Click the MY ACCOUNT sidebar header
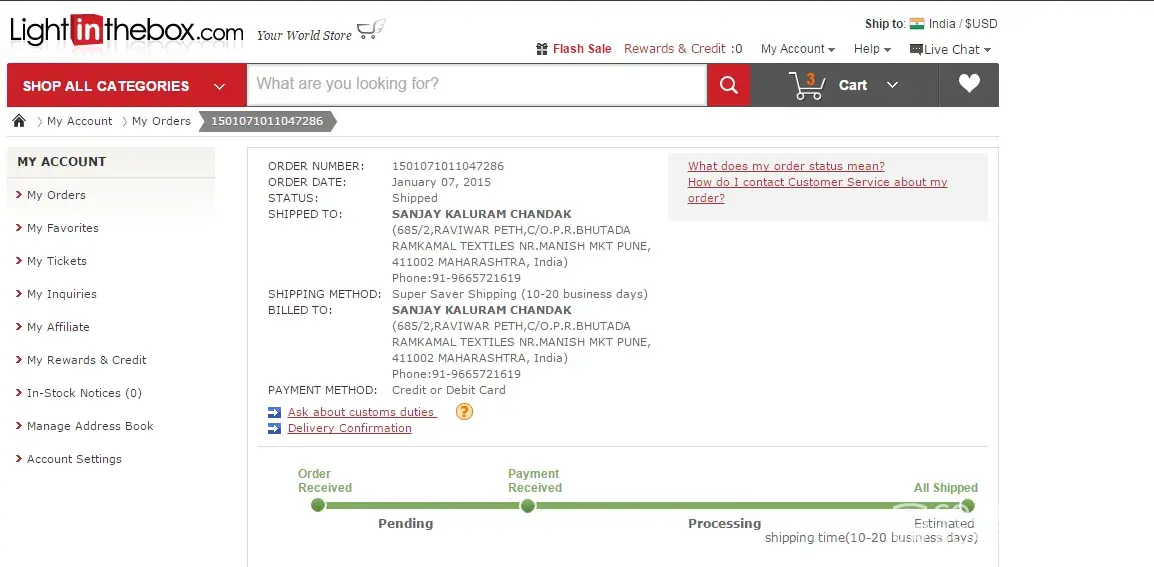Image resolution: width=1154 pixels, height=567 pixels. coord(111,162)
